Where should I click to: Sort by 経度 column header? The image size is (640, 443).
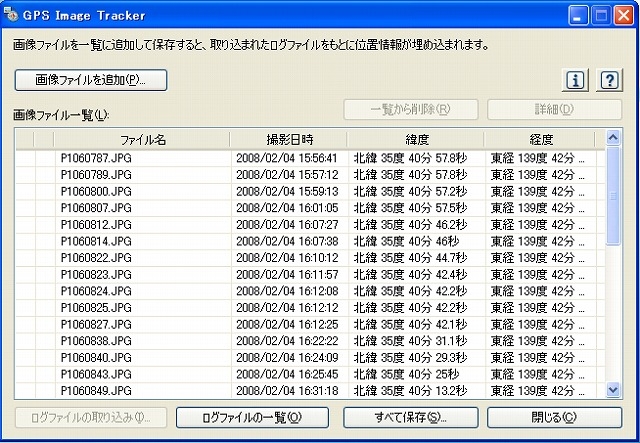(x=540, y=140)
